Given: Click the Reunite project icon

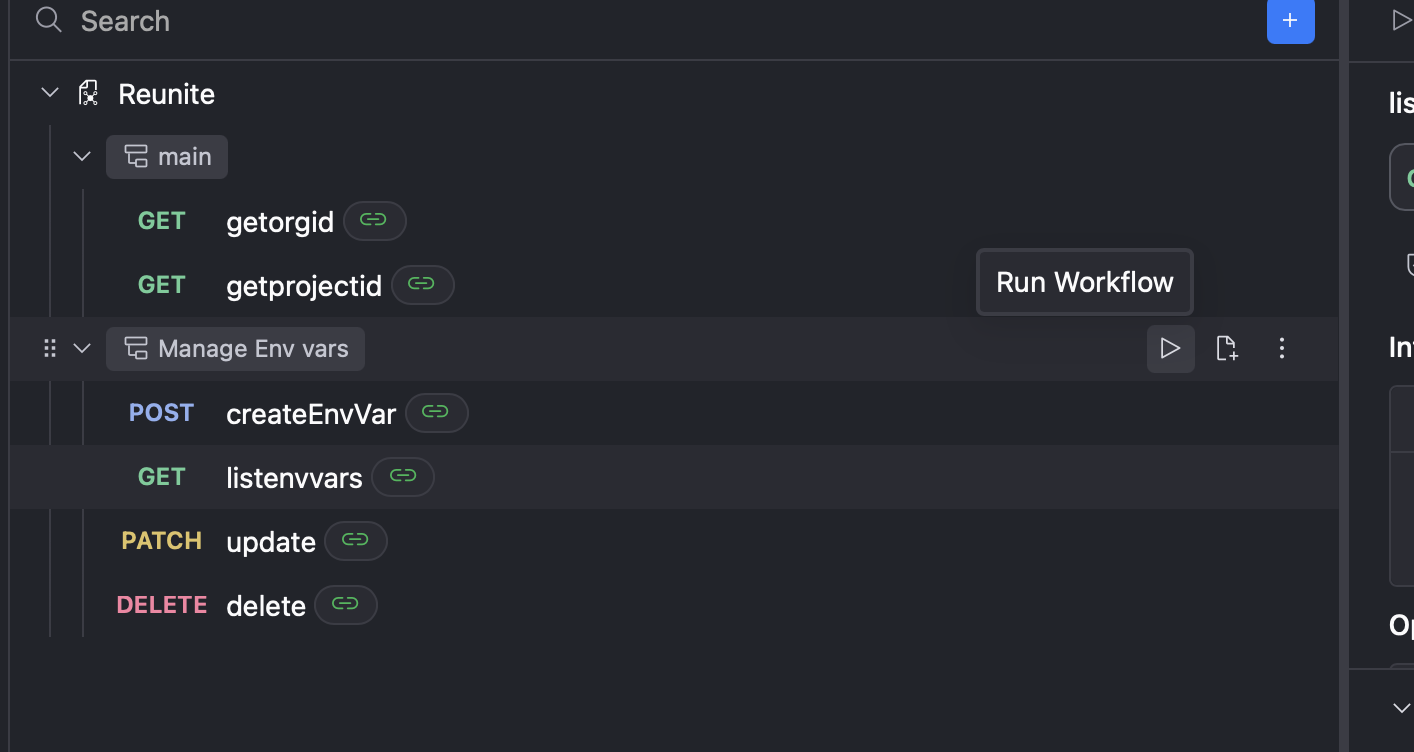Looking at the screenshot, I should click(x=90, y=94).
